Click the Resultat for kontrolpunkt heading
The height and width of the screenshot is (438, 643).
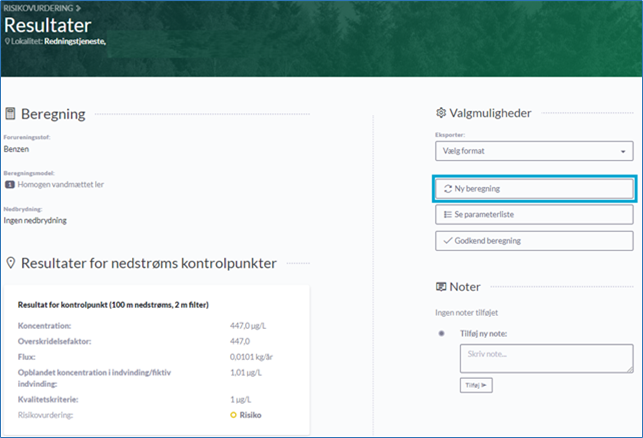click(113, 305)
